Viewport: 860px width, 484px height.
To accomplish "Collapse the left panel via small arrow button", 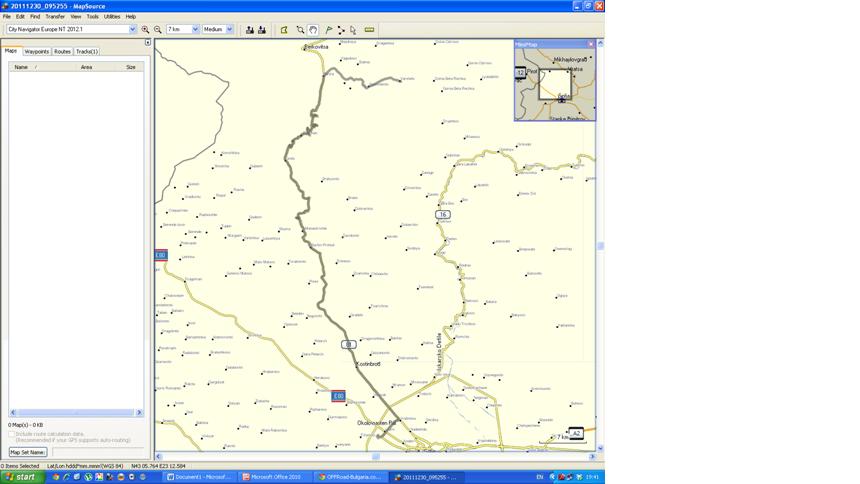I will pos(148,42).
